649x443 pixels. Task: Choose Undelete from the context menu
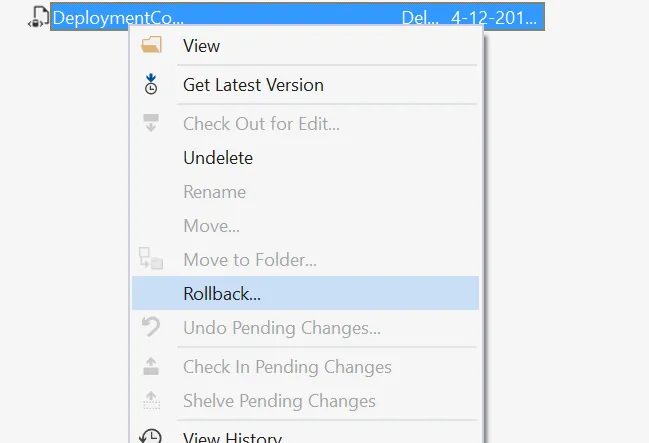pyautogui.click(x=218, y=158)
